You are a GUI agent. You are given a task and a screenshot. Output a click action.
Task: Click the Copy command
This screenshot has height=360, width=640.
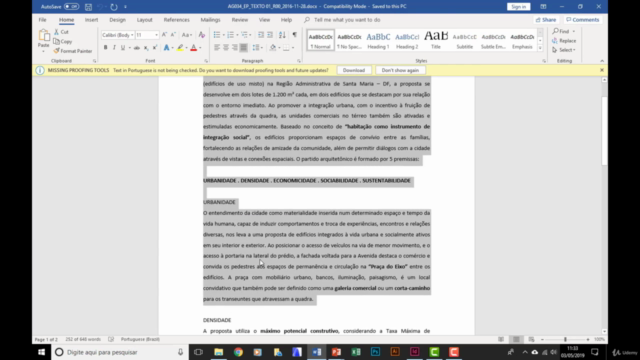coord(63,42)
